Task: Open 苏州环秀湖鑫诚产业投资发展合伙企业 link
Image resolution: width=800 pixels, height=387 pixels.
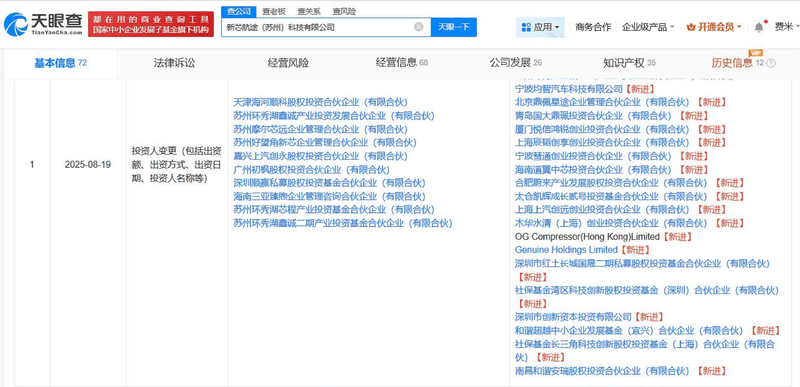Action: [334, 116]
